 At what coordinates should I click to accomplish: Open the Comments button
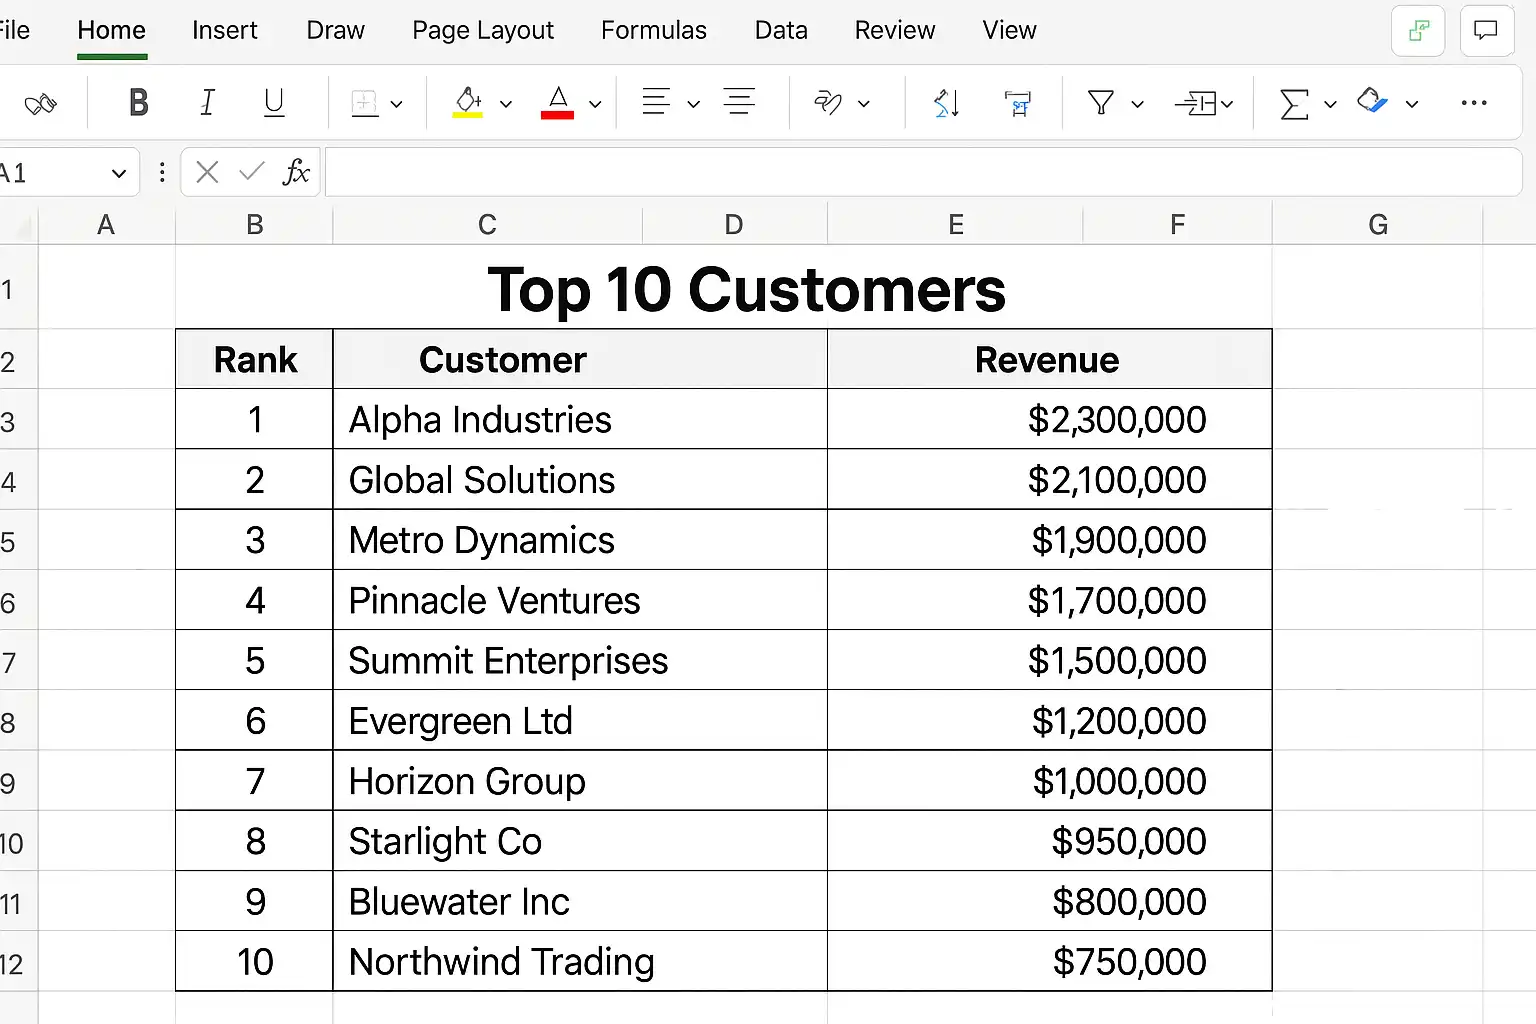(1486, 31)
